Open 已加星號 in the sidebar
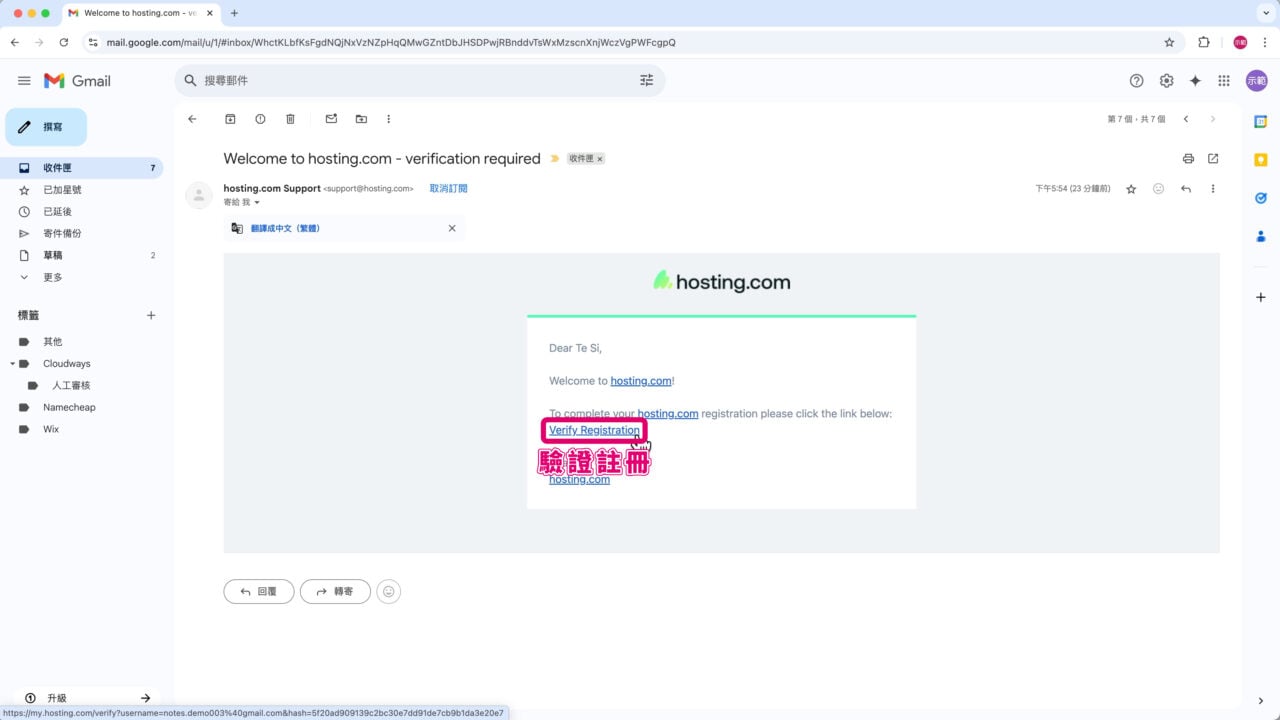 pos(63,190)
